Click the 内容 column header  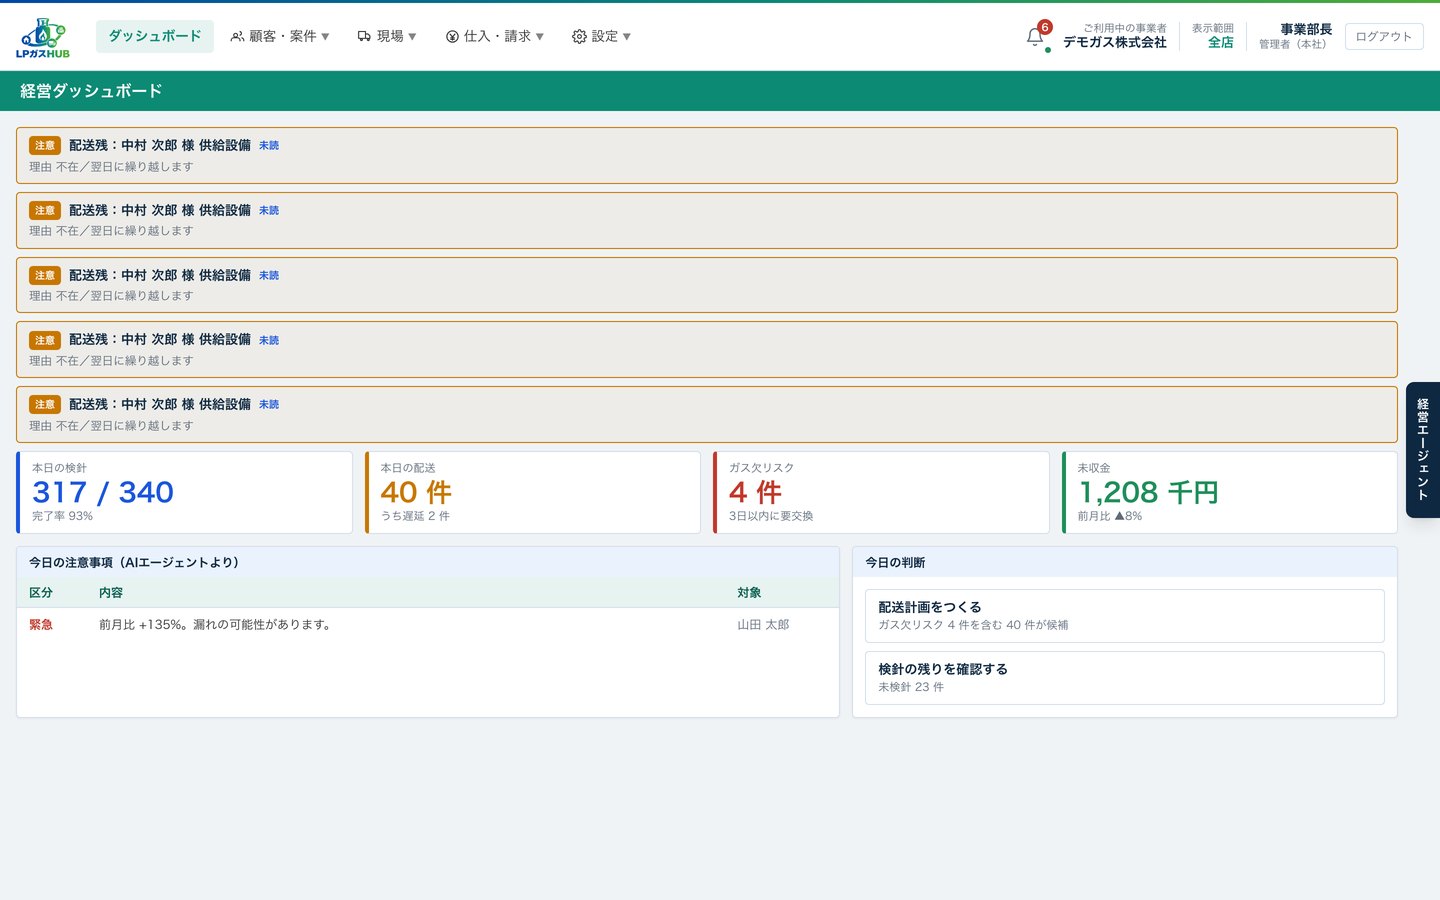coord(111,593)
